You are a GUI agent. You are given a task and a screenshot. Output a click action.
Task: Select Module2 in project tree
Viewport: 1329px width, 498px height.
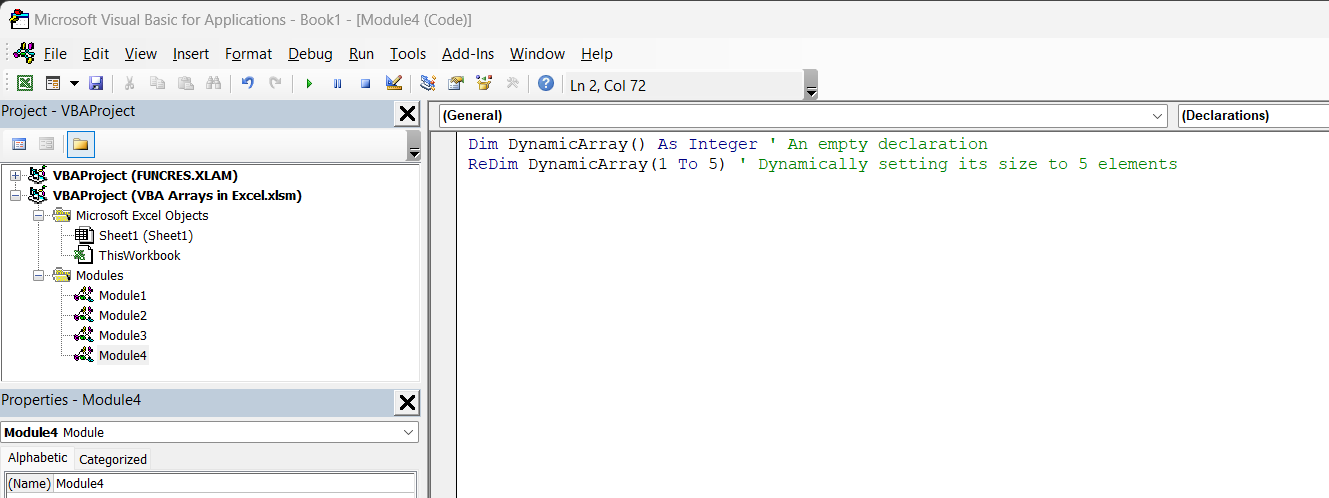(122, 316)
